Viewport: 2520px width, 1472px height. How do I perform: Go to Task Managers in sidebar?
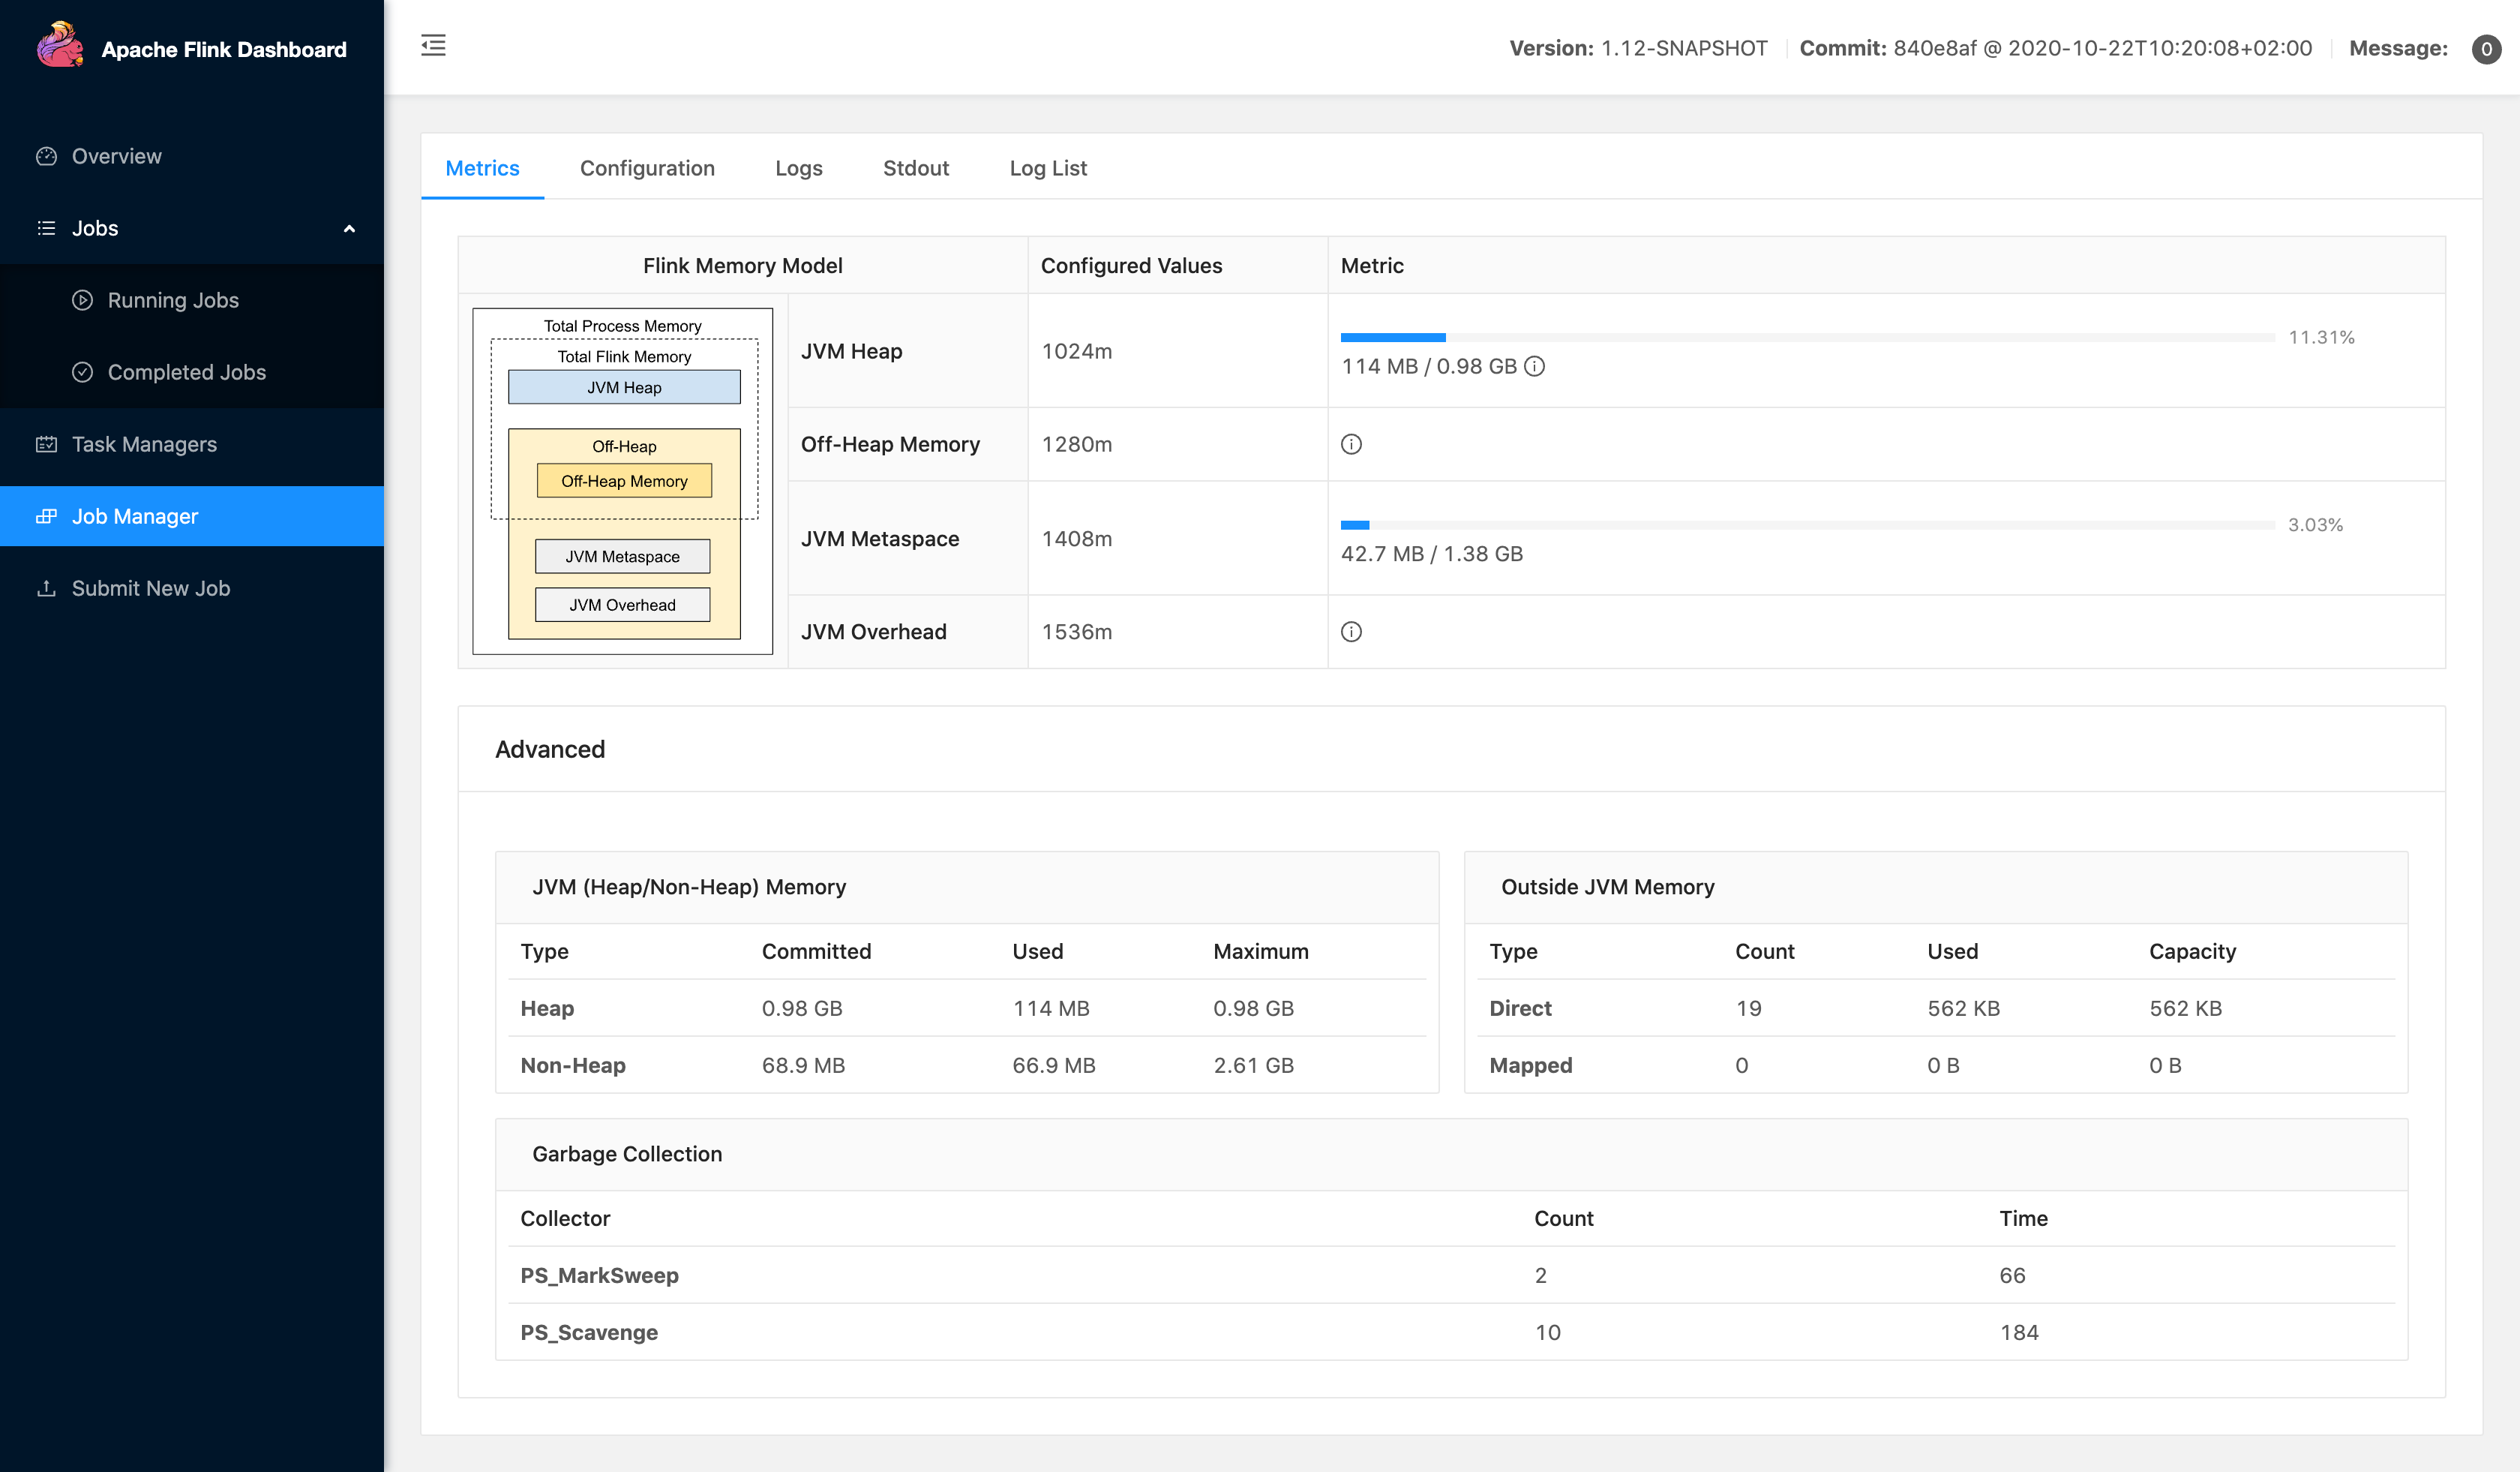[x=144, y=444]
